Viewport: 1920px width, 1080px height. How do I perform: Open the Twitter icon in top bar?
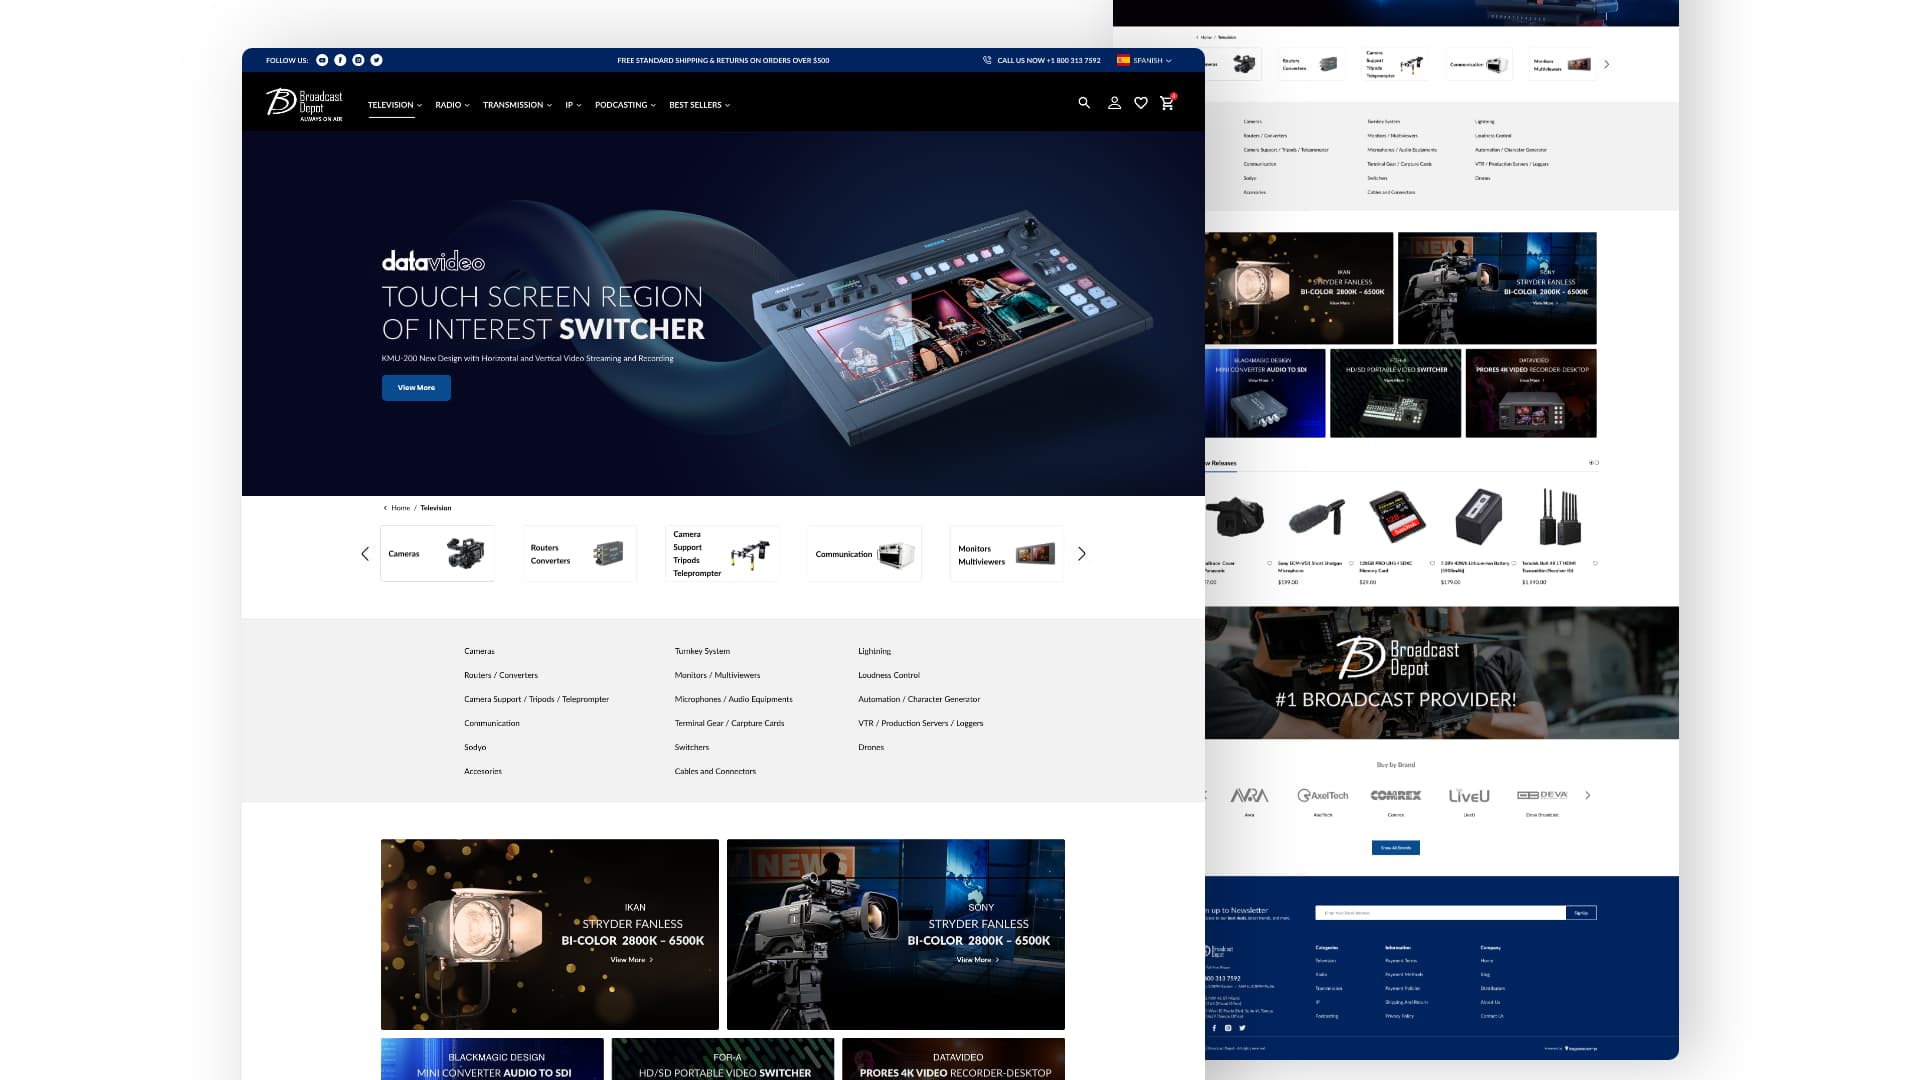pyautogui.click(x=376, y=60)
